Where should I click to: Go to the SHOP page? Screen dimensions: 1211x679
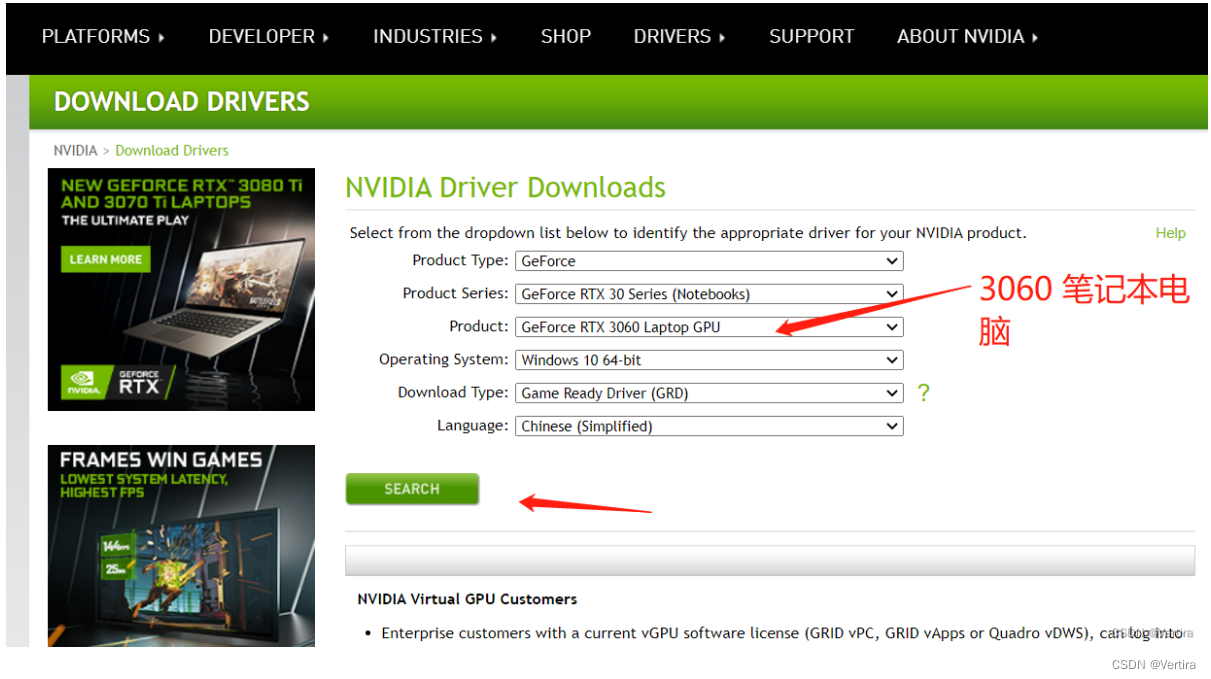(x=565, y=37)
